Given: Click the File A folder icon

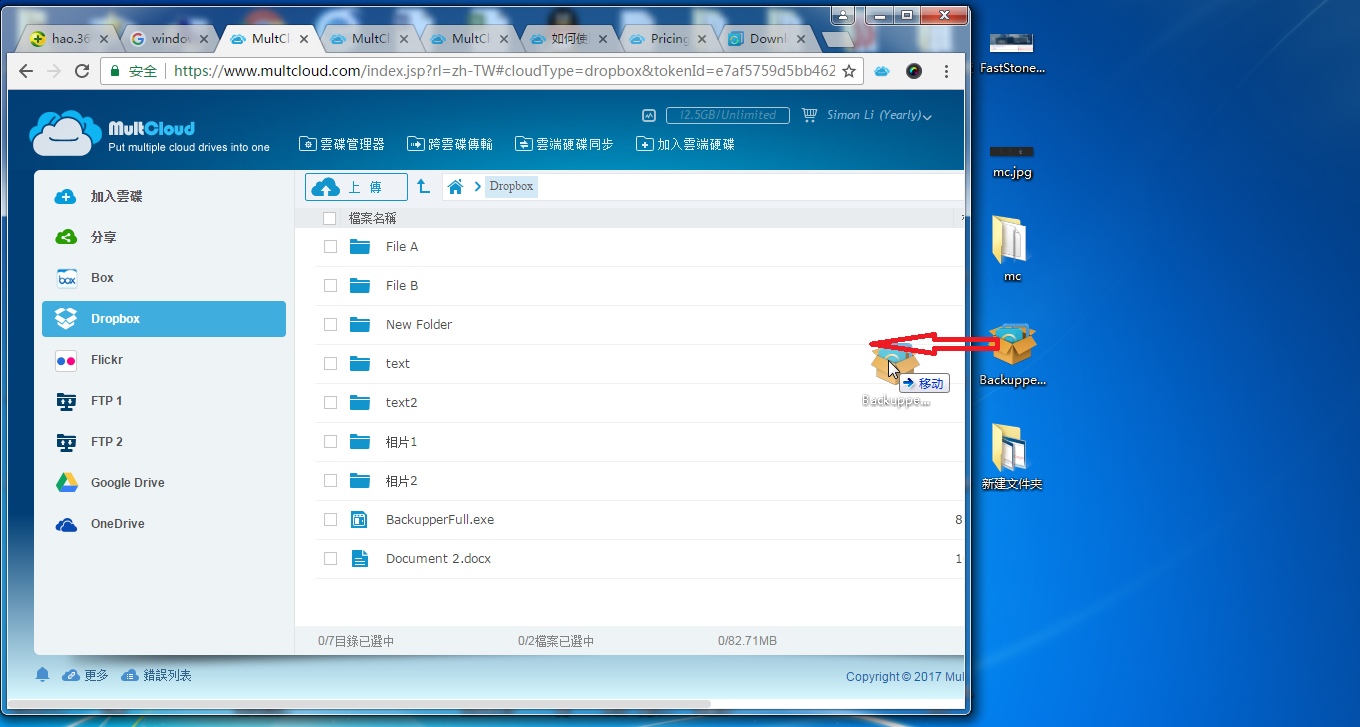Looking at the screenshot, I should (360, 247).
